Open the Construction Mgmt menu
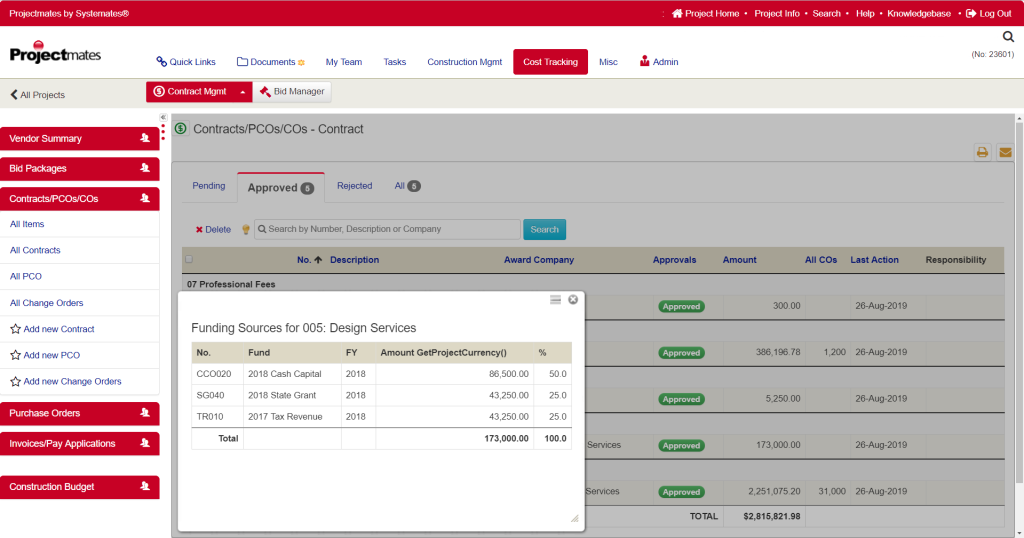Viewport: 1024px width, 538px height. (464, 62)
